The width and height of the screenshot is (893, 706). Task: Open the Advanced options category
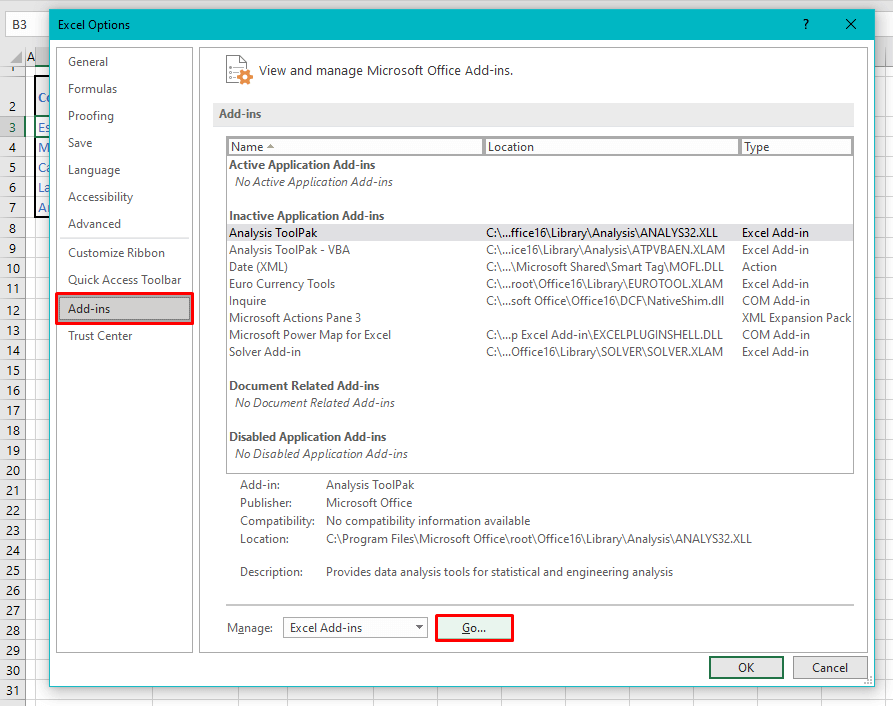point(92,225)
